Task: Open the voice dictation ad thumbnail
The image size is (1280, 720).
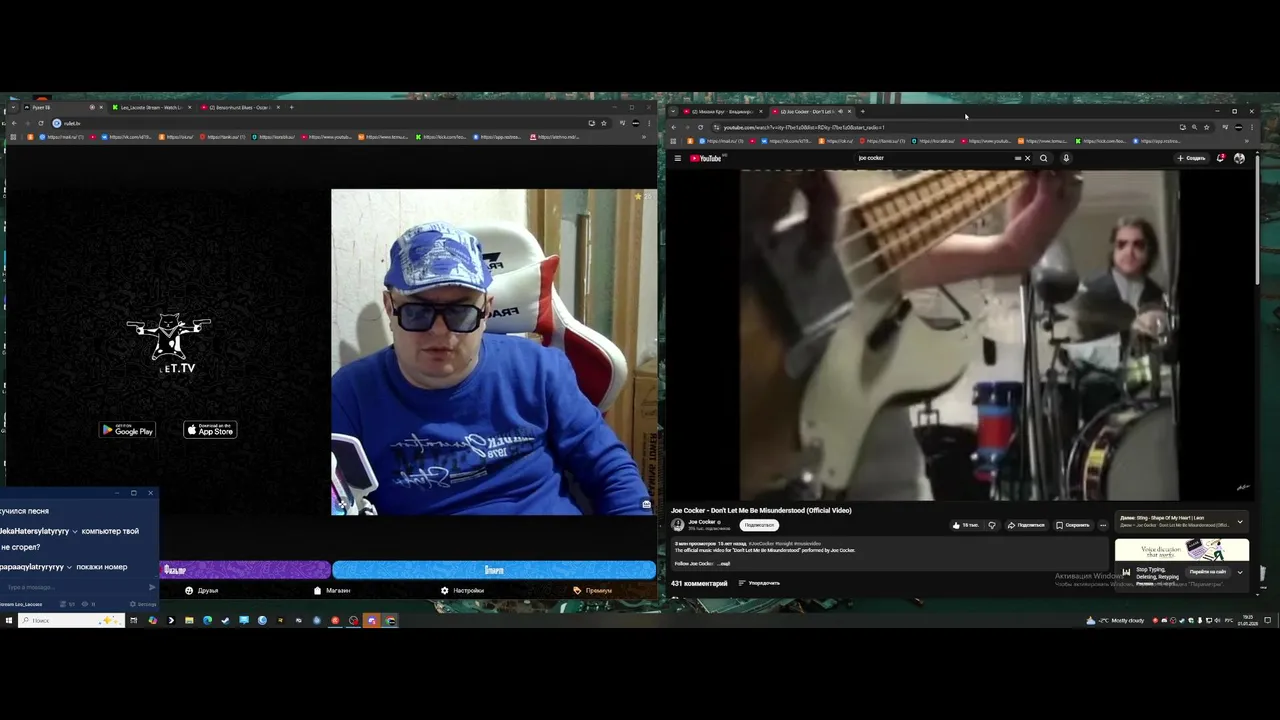Action: [1182, 551]
